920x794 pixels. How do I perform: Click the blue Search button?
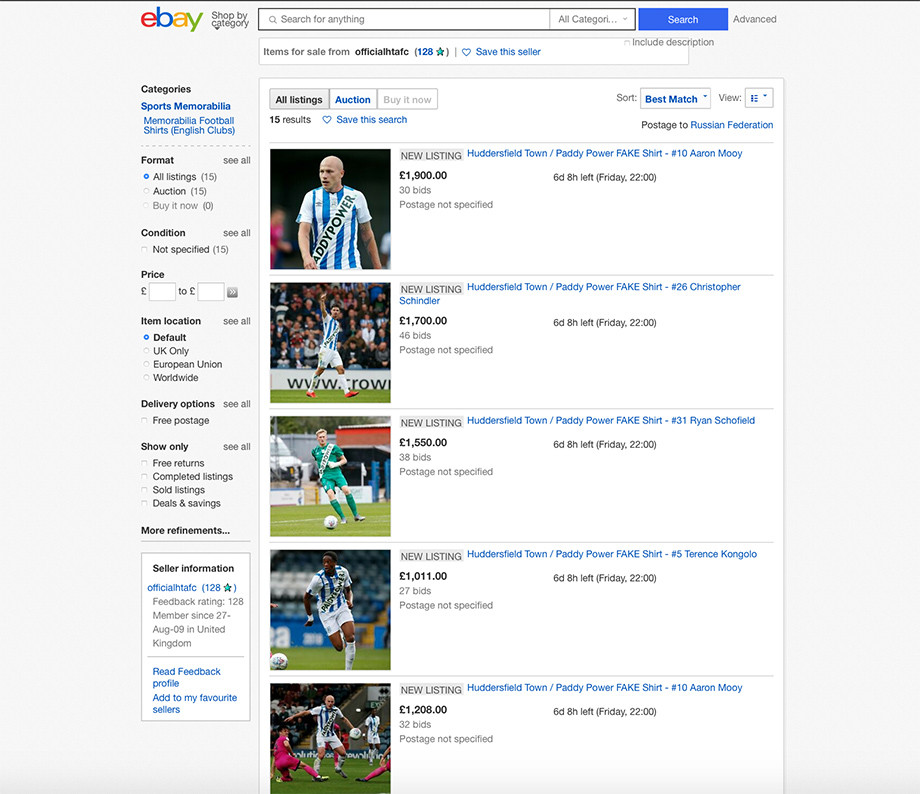(683, 19)
